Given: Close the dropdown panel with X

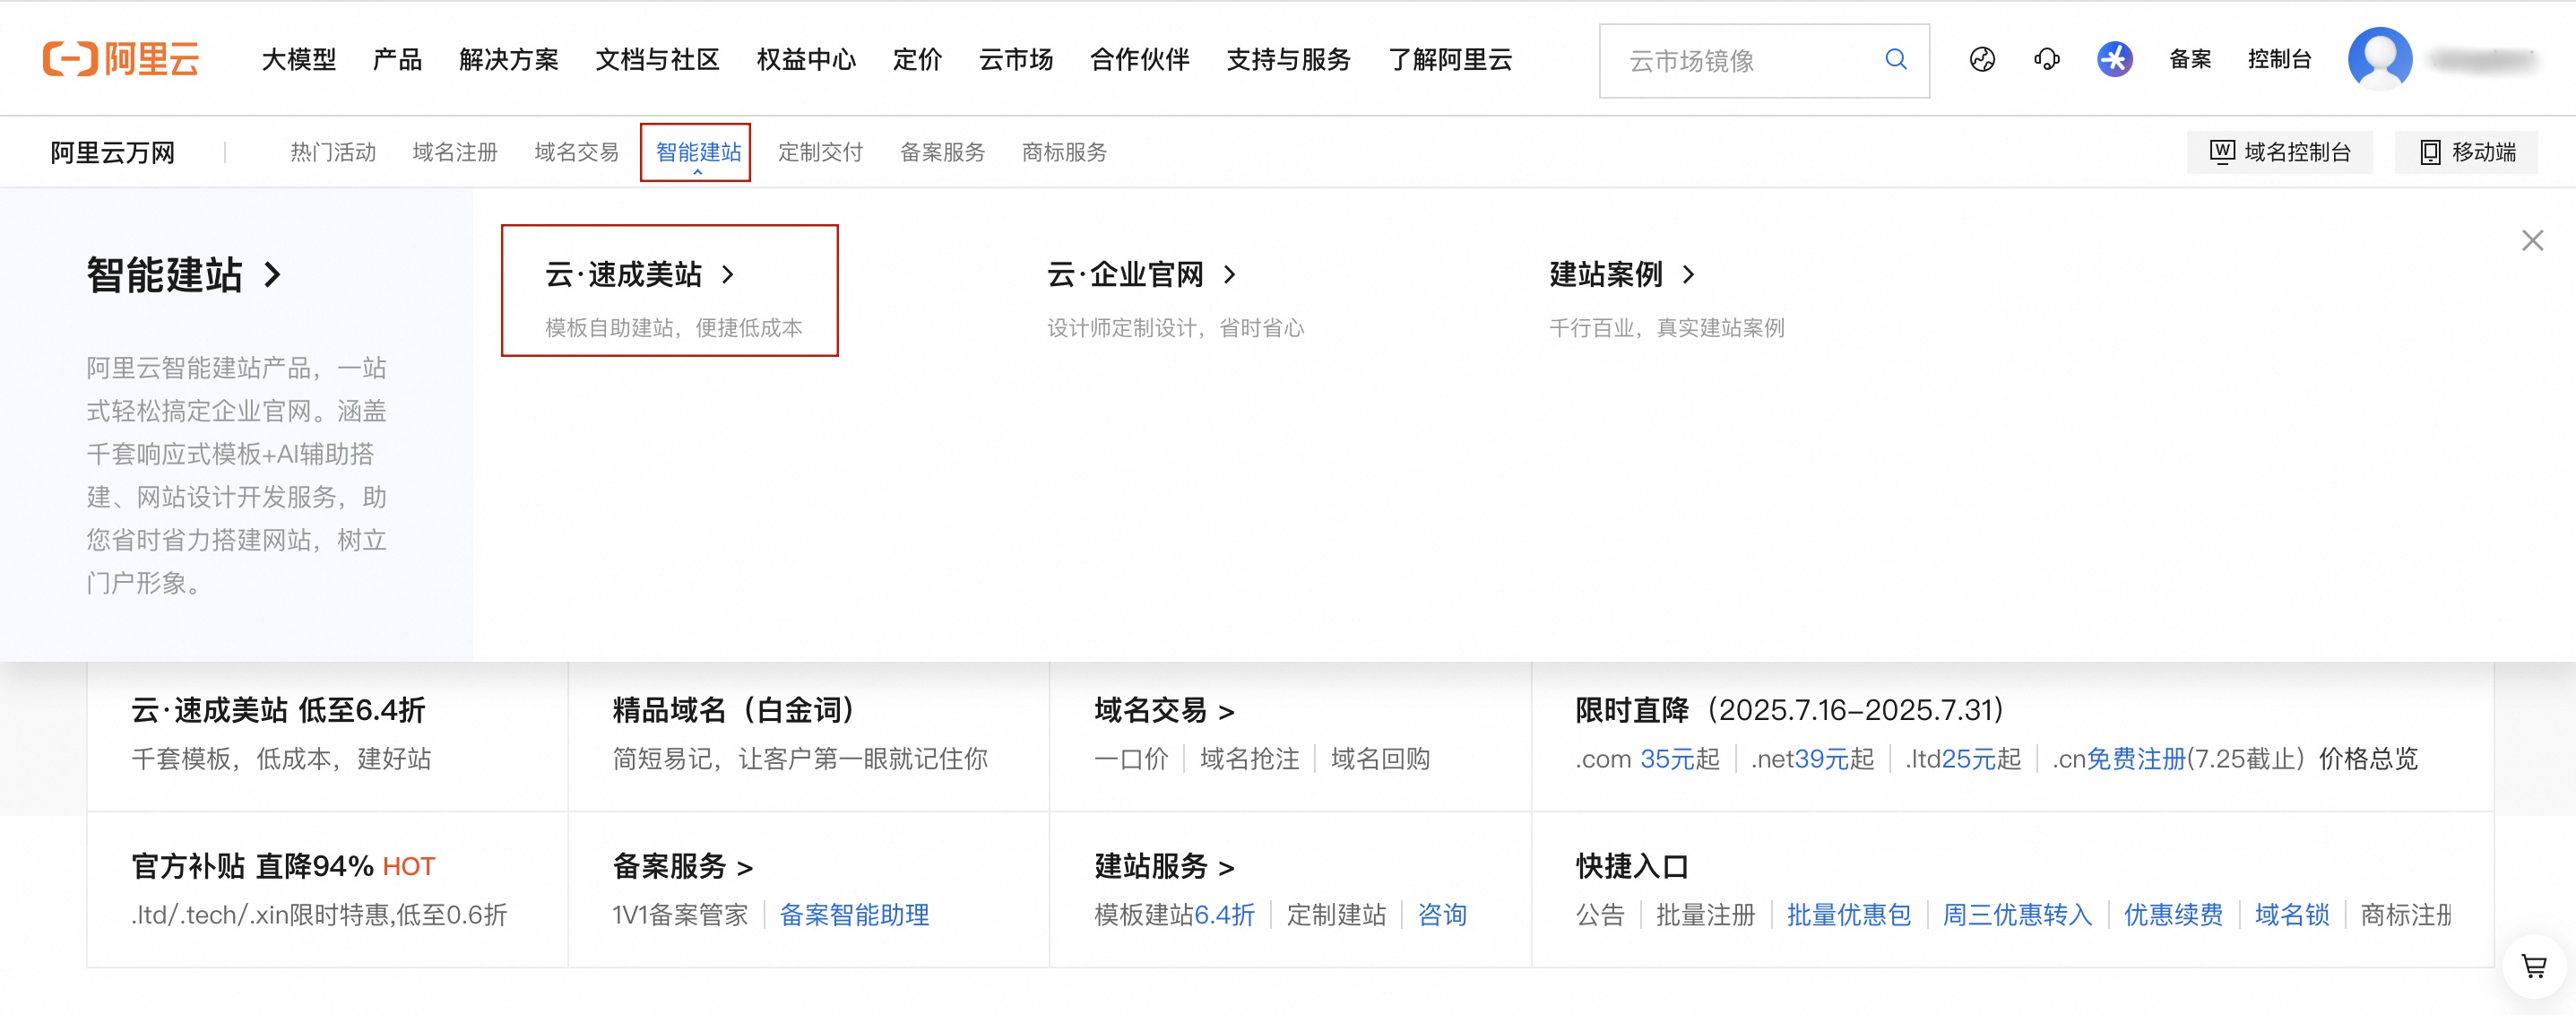Looking at the screenshot, I should point(2532,240).
